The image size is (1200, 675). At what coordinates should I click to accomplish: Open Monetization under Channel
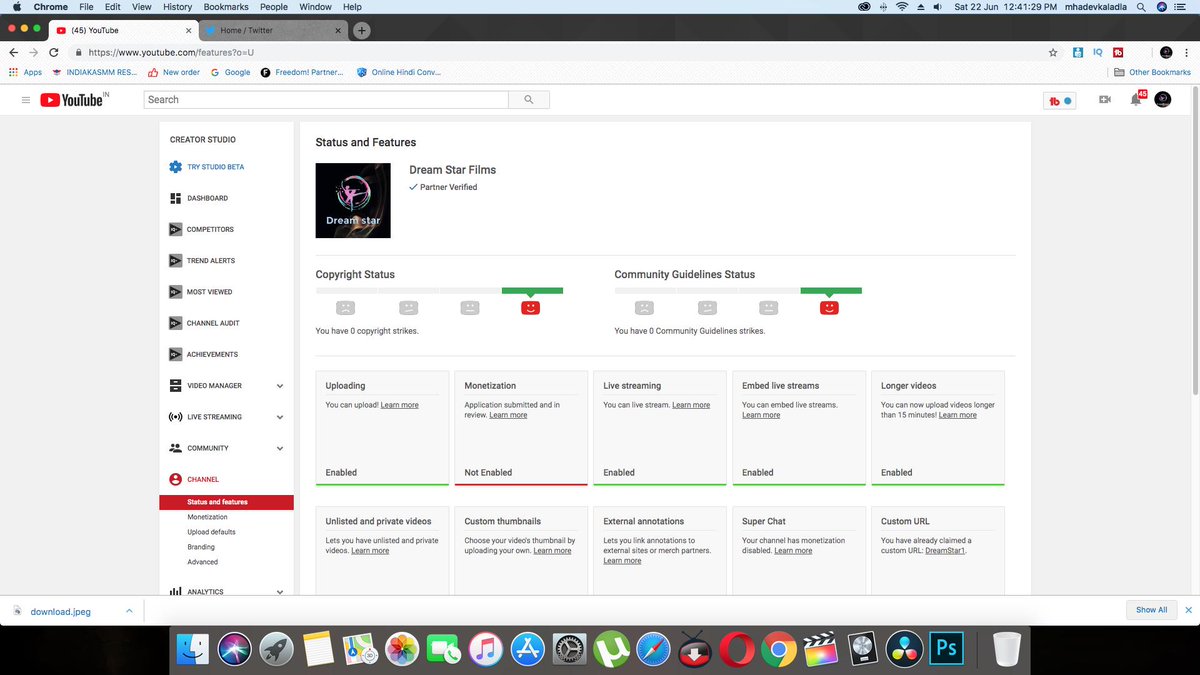207,517
